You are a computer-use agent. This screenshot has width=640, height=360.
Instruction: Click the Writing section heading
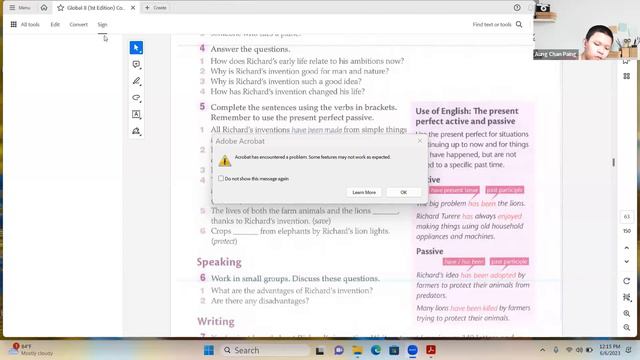pyautogui.click(x=216, y=322)
